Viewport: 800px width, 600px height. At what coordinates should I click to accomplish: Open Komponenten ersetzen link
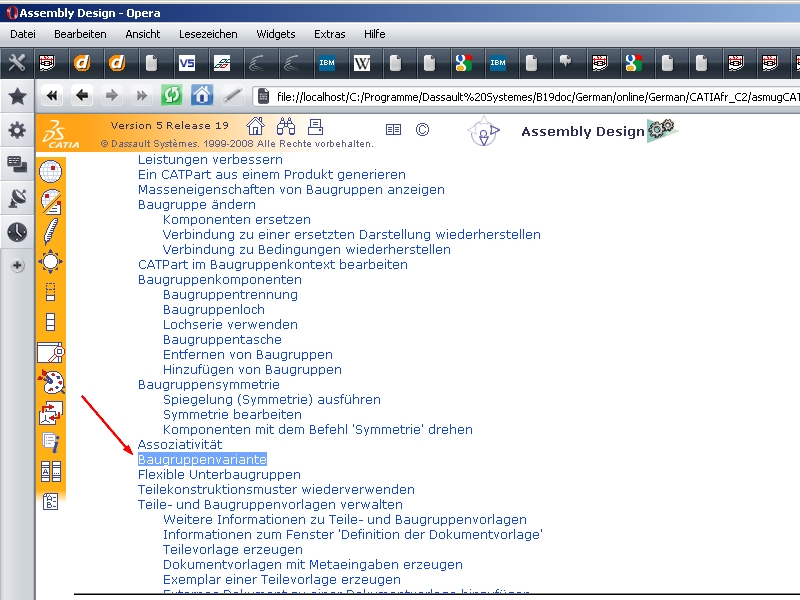pos(237,219)
